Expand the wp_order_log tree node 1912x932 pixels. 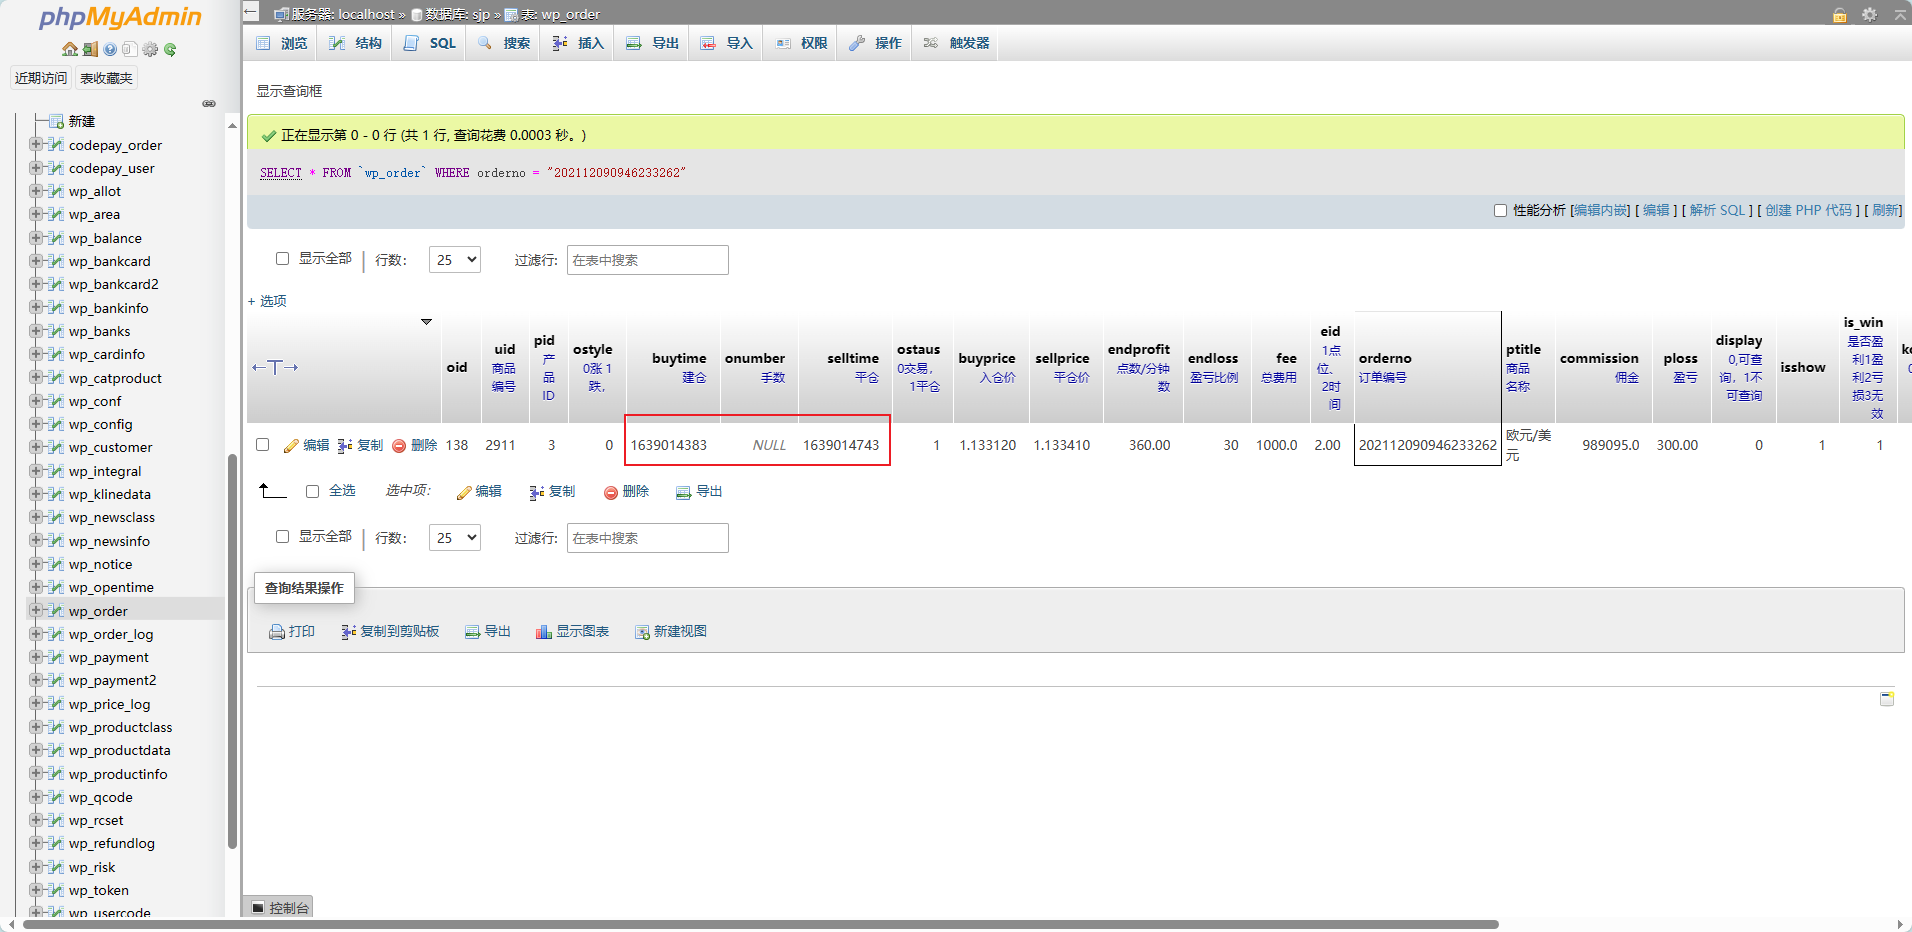[x=36, y=634]
